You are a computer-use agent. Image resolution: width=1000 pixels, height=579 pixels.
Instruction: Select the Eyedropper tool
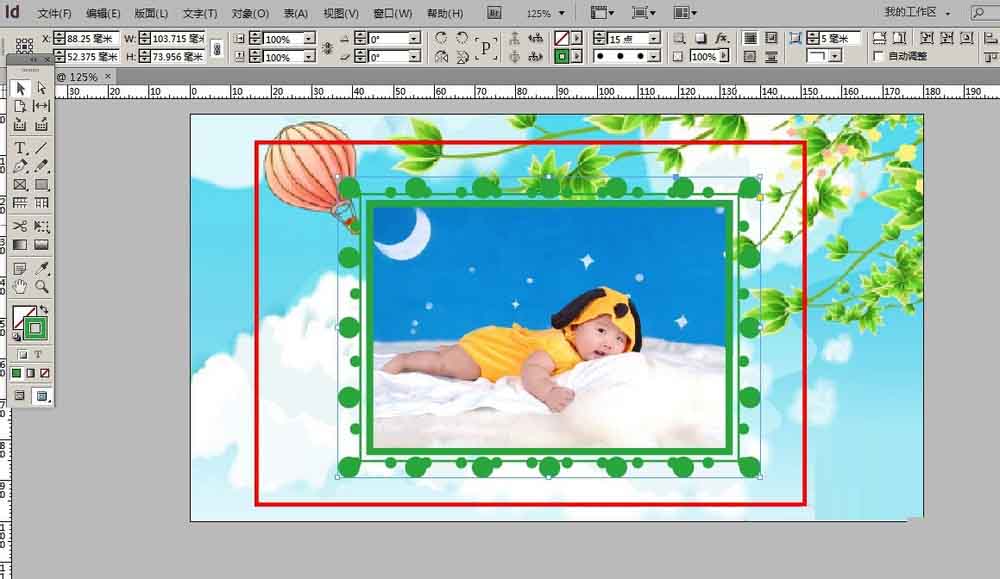[41, 268]
